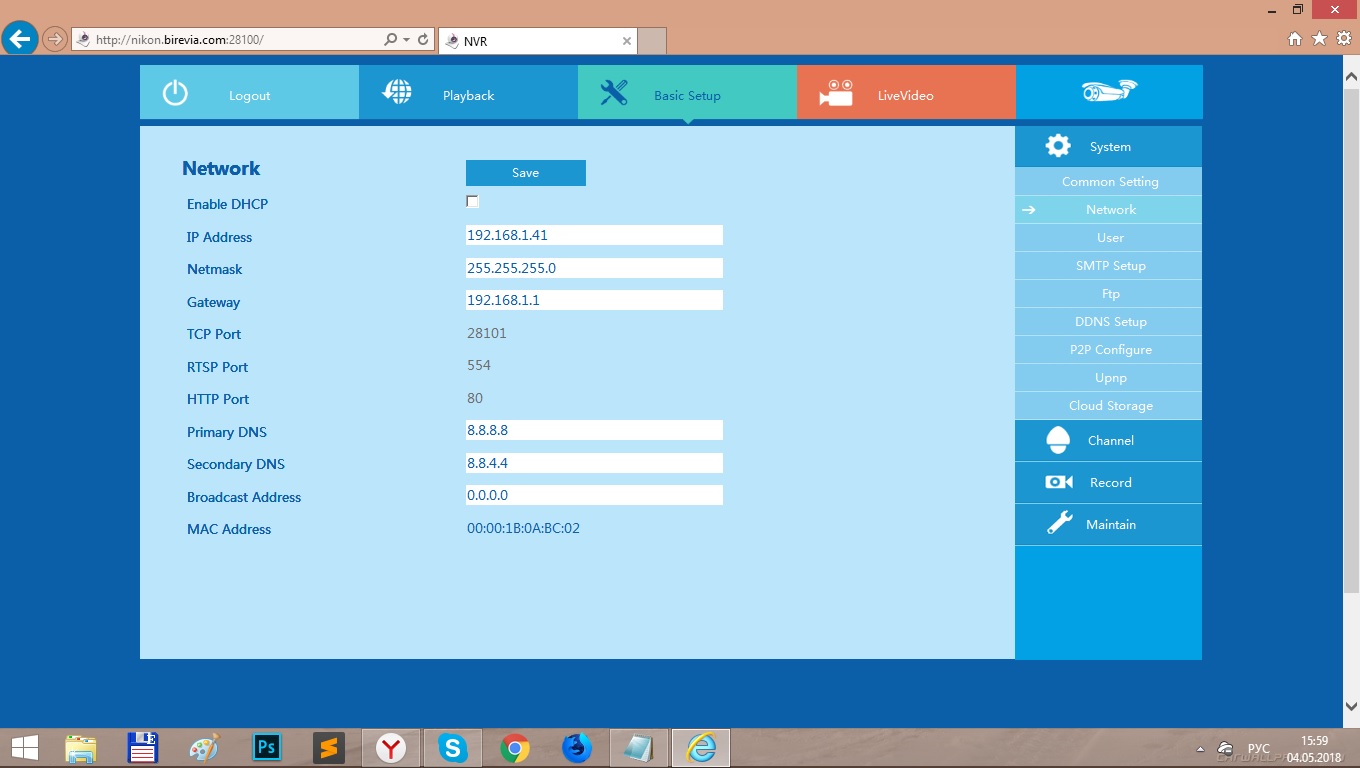1360x768 pixels.
Task: Open Playback via the globe icon
Action: tap(397, 92)
